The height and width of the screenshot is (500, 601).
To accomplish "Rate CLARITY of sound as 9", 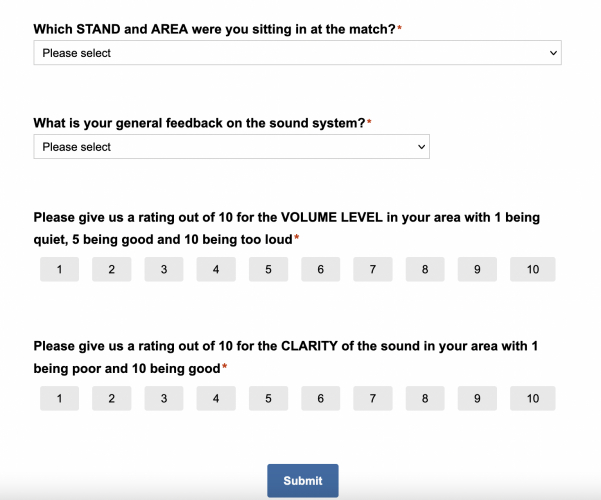I will pos(477,399).
